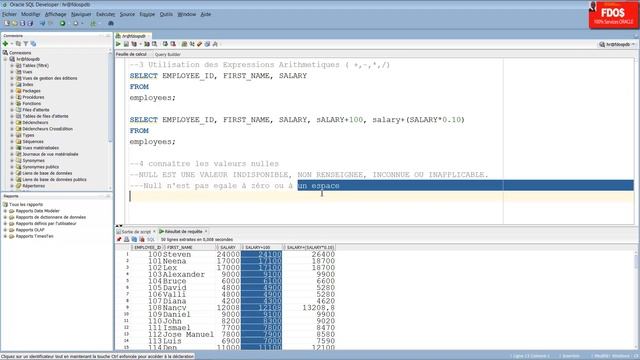Click the SALARY column header
640x360 pixels.
pyautogui.click(x=228, y=247)
